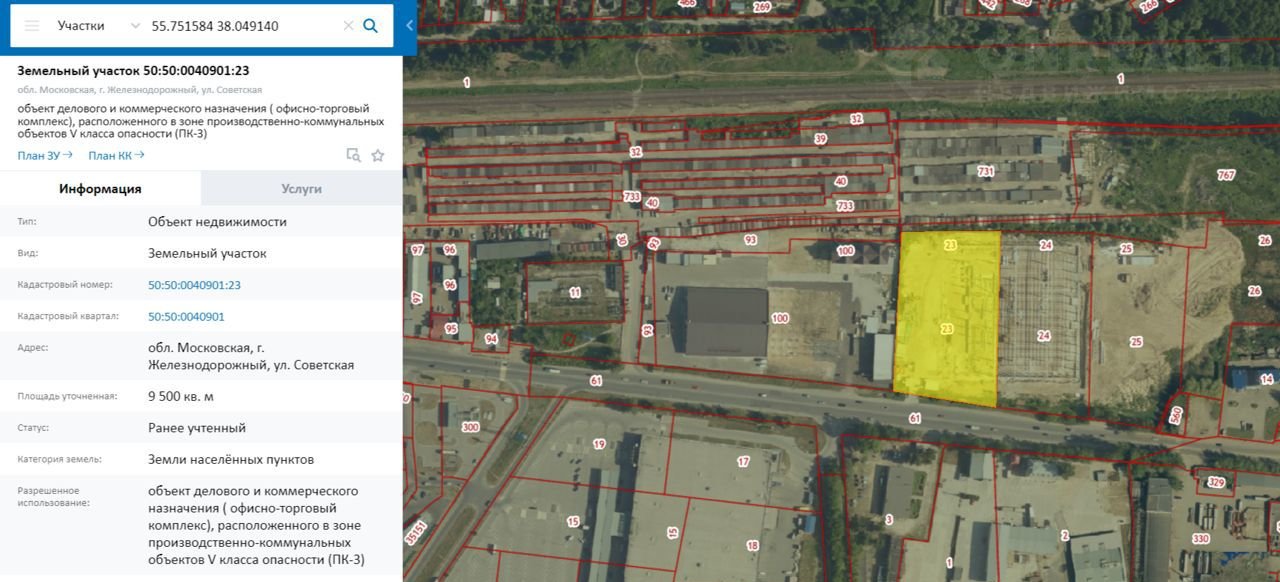Screen dimensions: 1280x582
Task: Click the zoom-to-object icon beside star
Action: pyautogui.click(x=353, y=155)
